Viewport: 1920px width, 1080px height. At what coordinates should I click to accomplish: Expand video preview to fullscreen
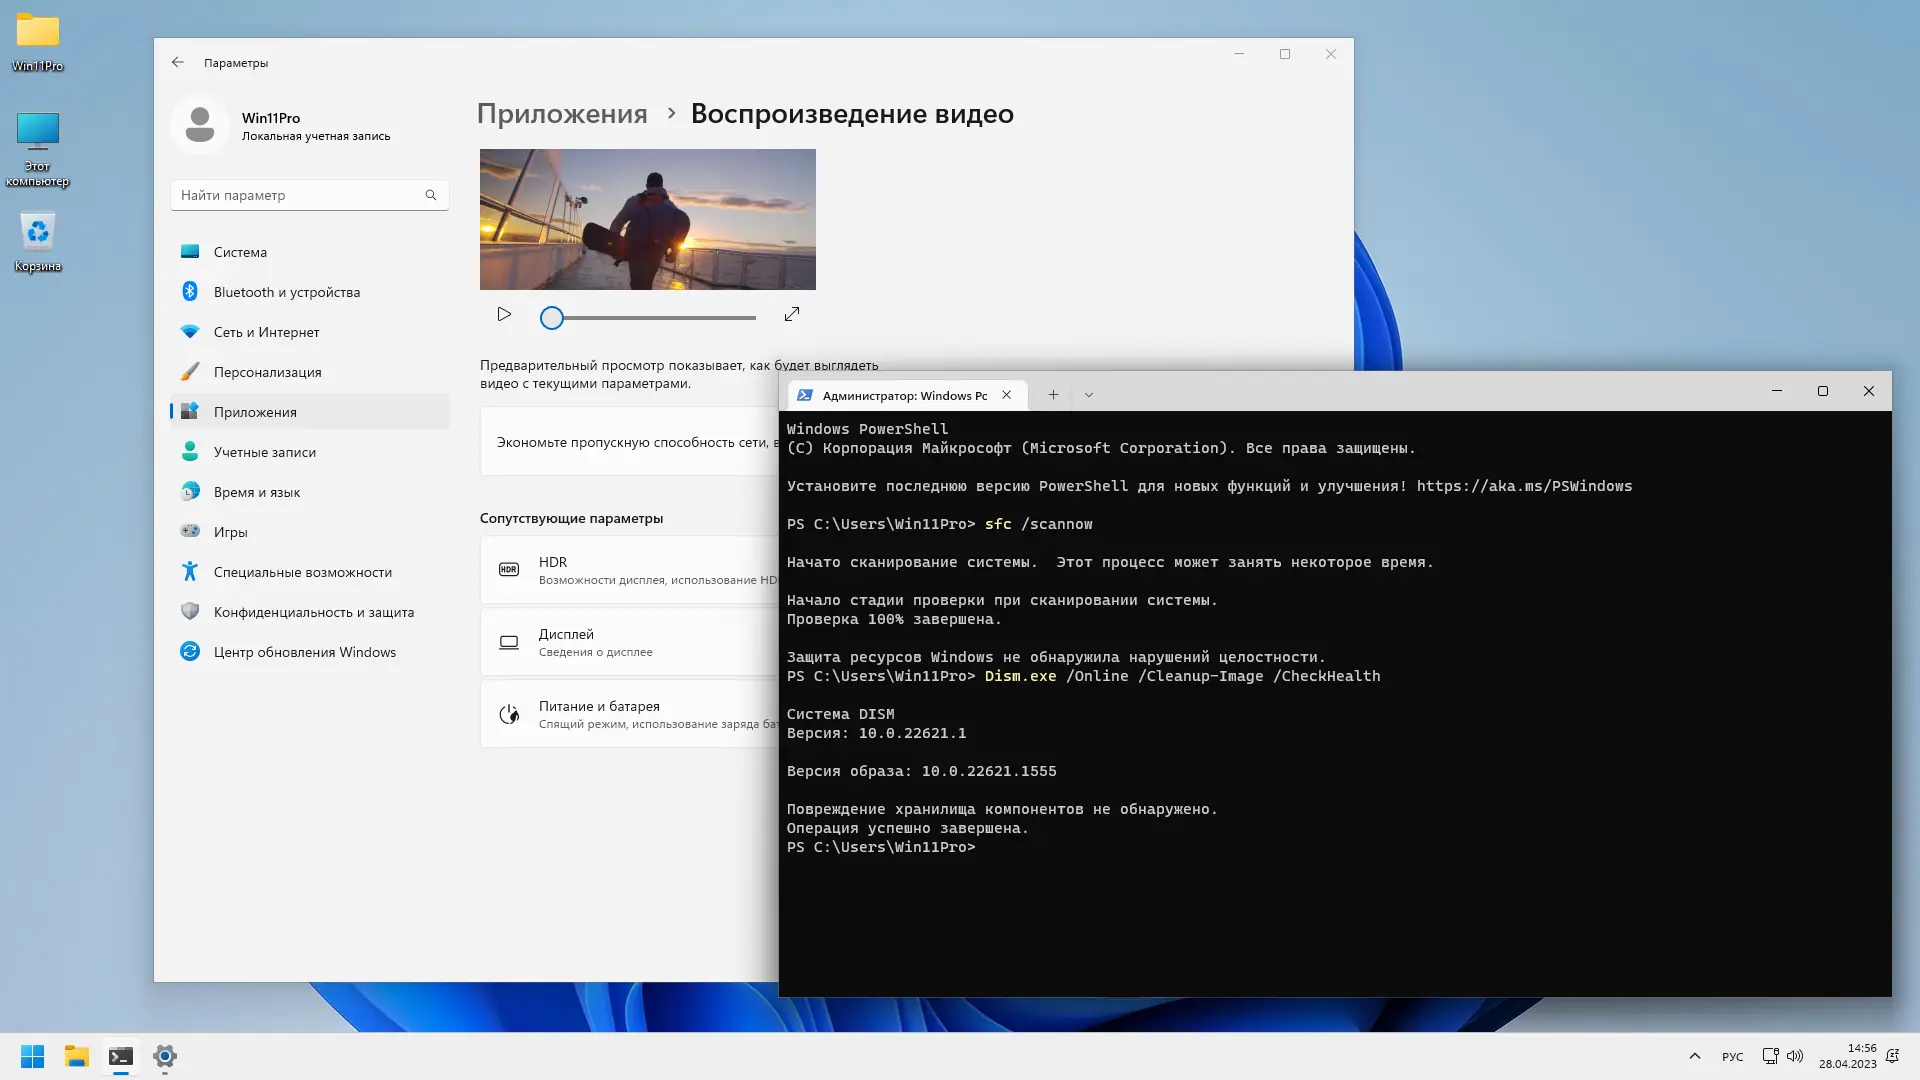coord(792,315)
